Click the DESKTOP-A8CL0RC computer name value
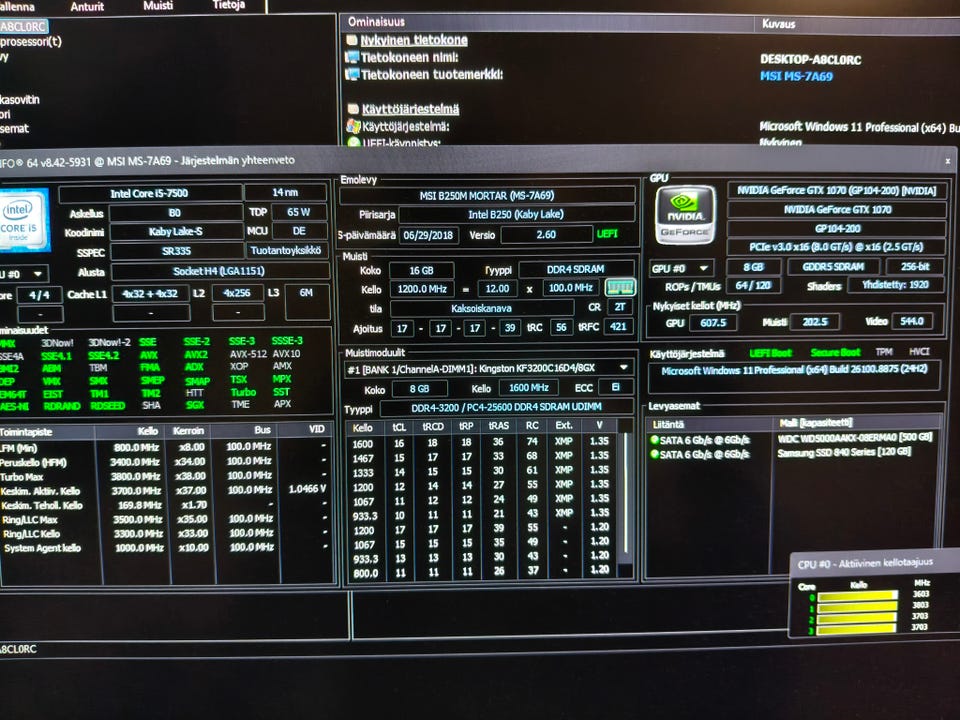Screen dimensions: 960x720 pyautogui.click(x=810, y=60)
